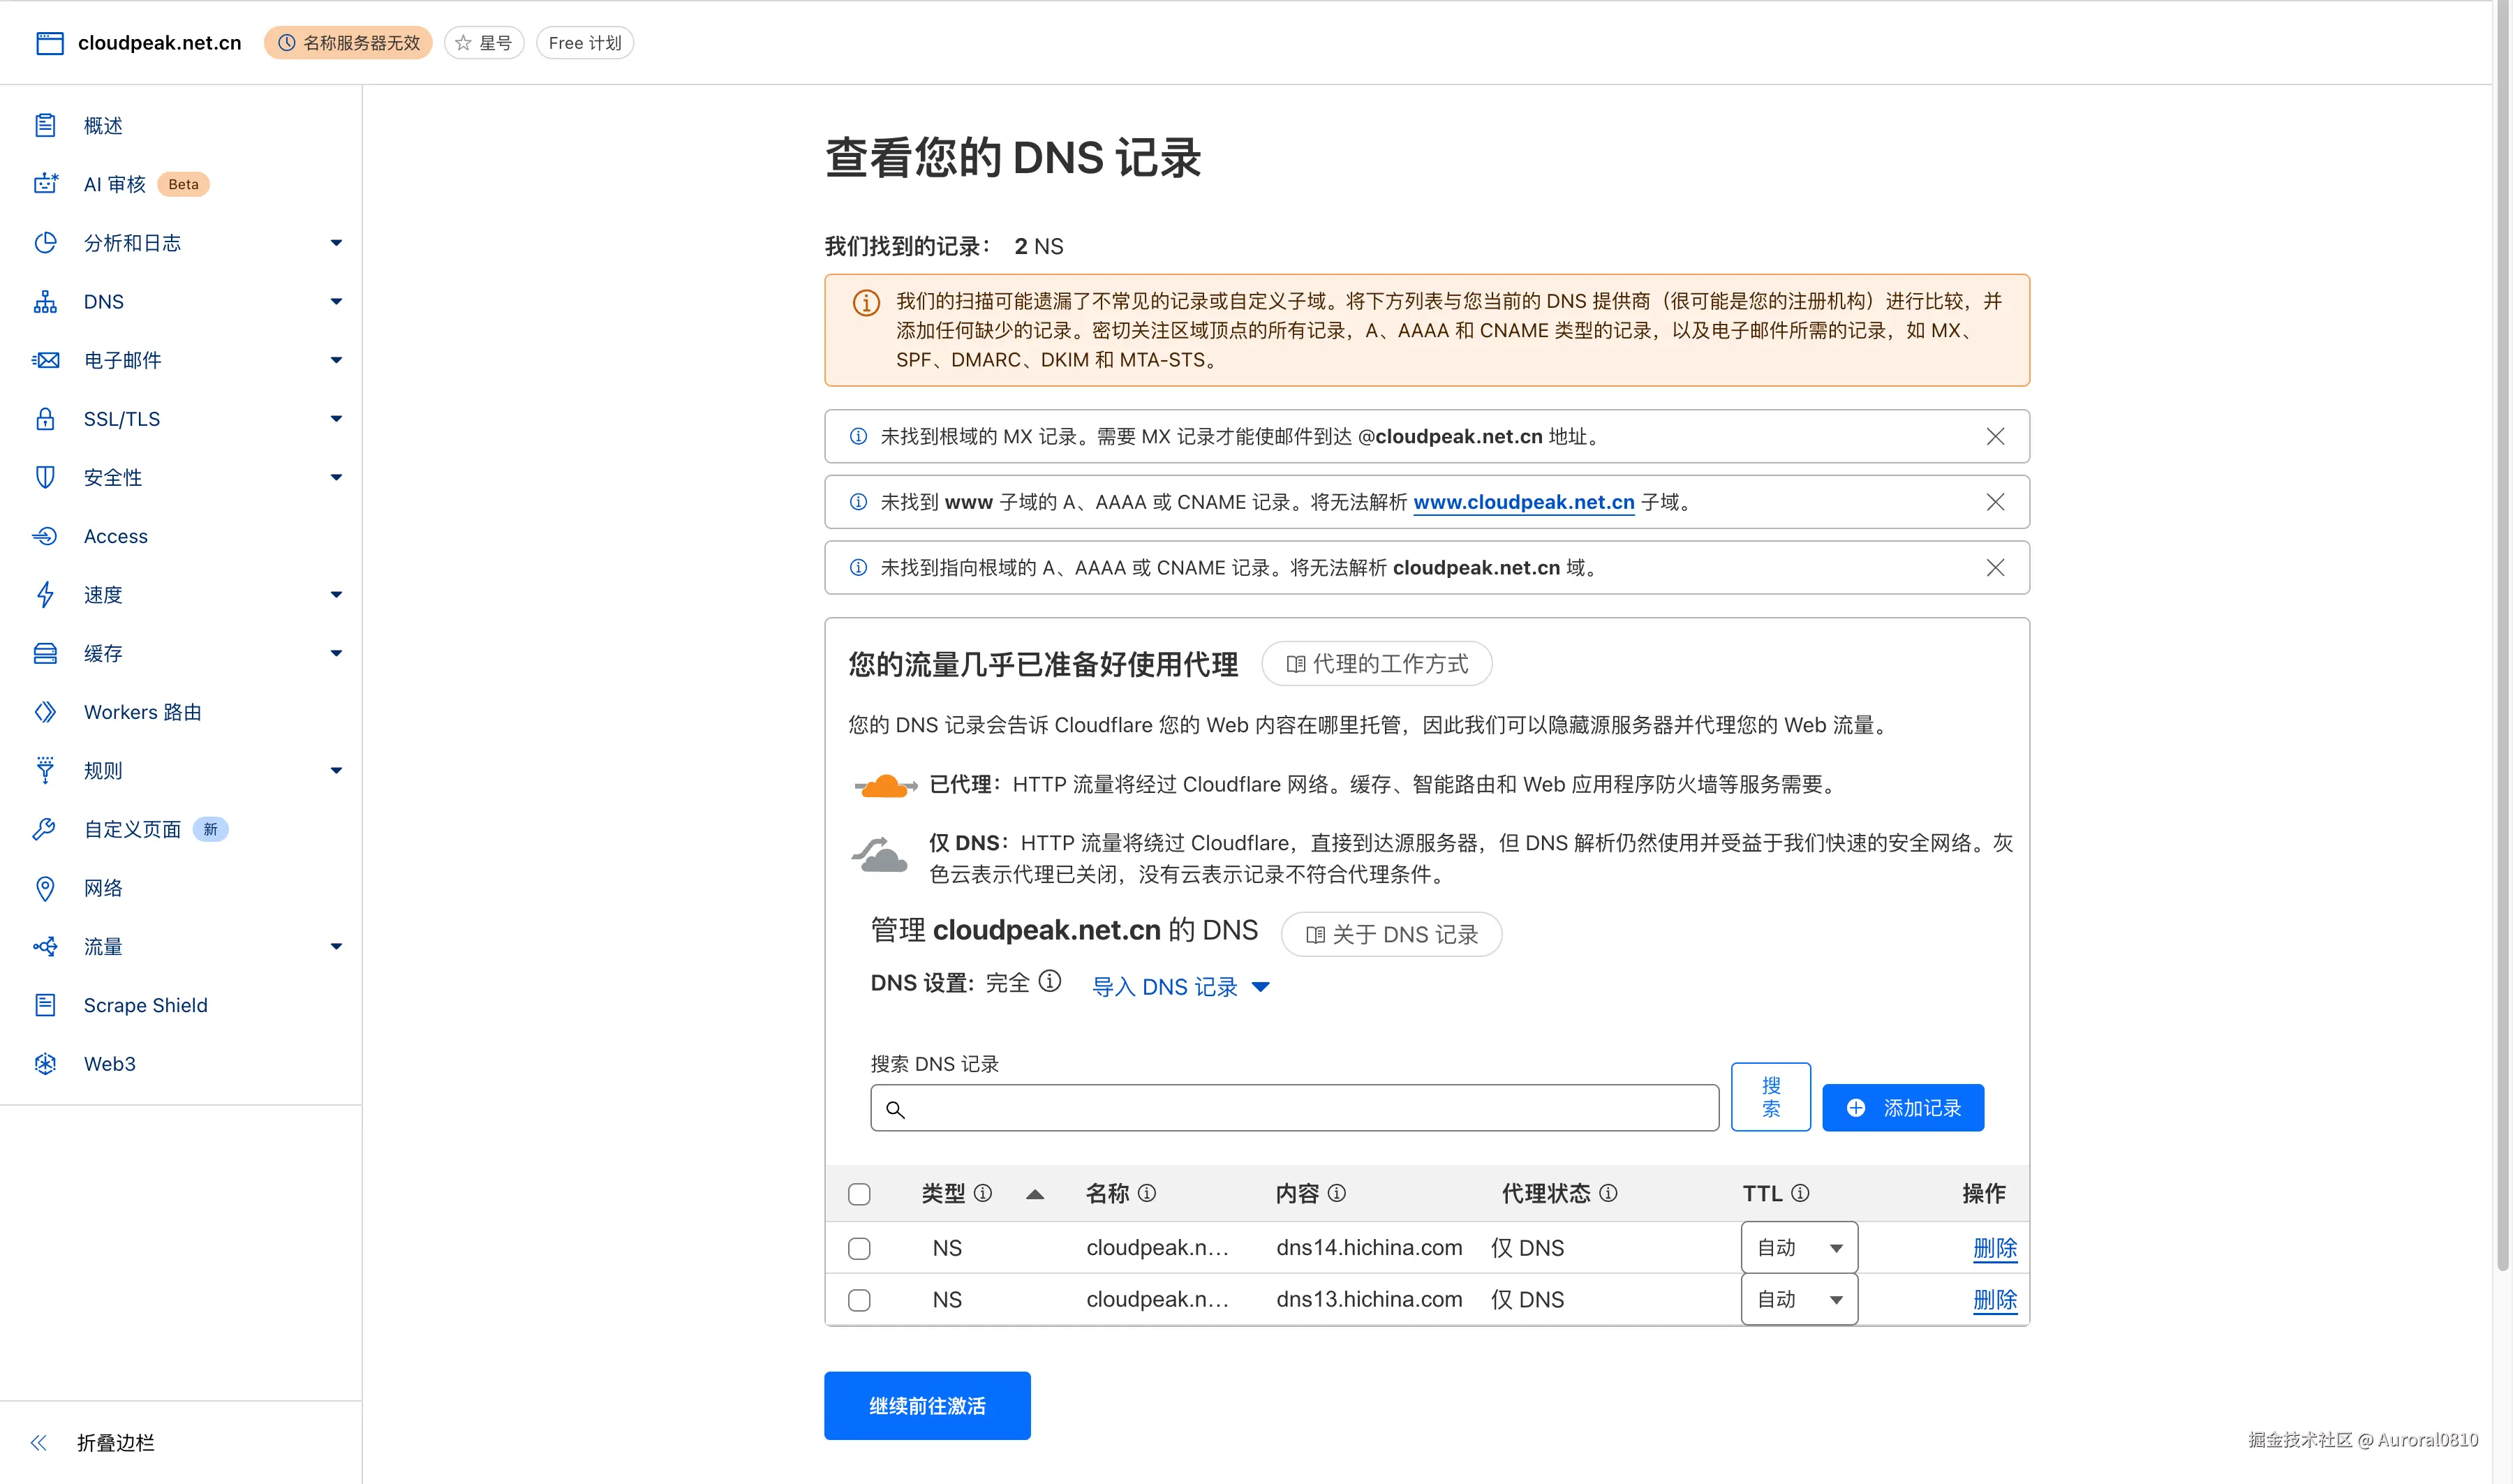Open the Web3 section in sidebar
The width and height of the screenshot is (2513, 1484).
pyautogui.click(x=109, y=1063)
